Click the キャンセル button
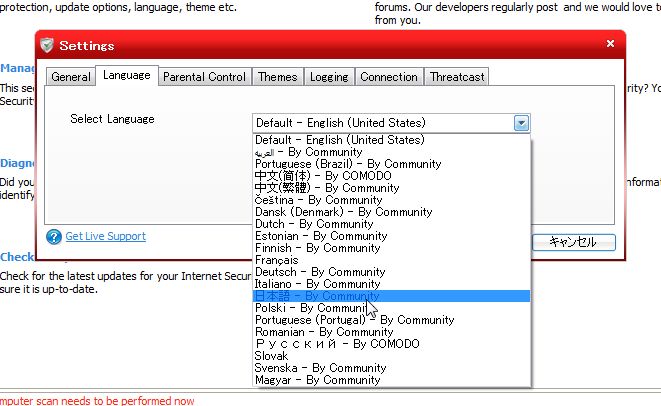This screenshot has height=406, width=661. [x=573, y=242]
